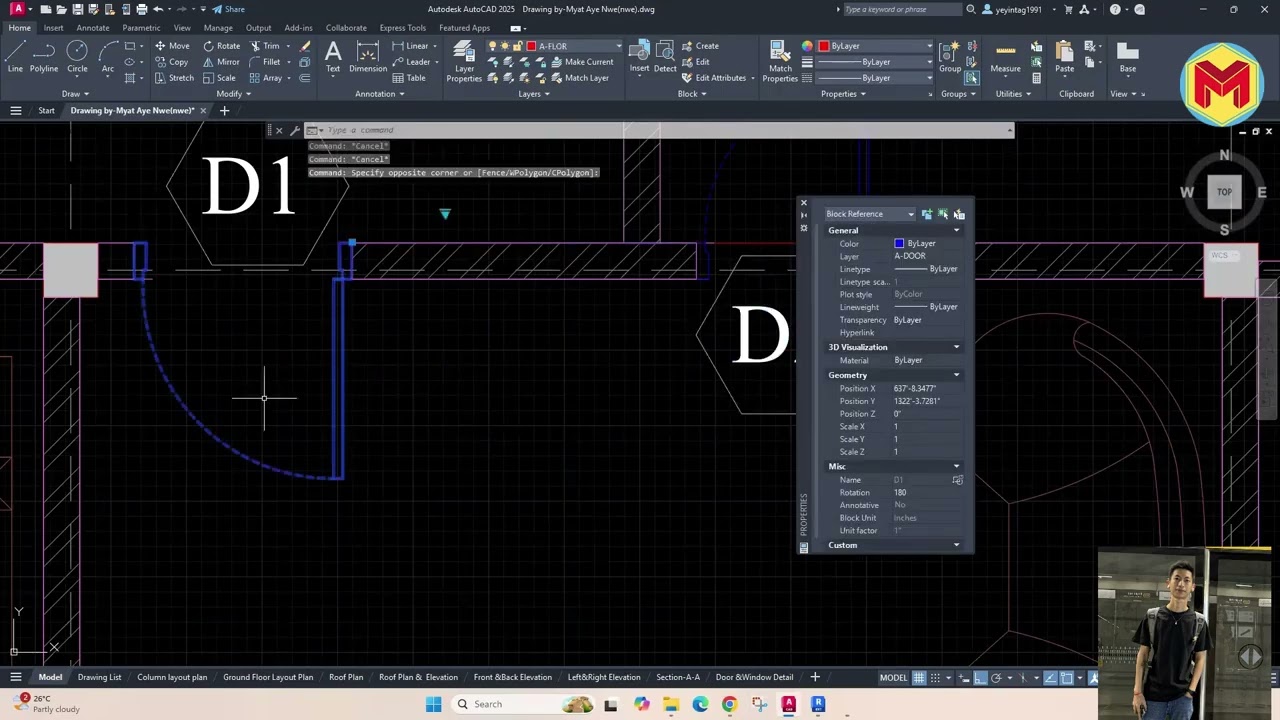Switch to Door &Window Detail layout tab

coord(754,677)
